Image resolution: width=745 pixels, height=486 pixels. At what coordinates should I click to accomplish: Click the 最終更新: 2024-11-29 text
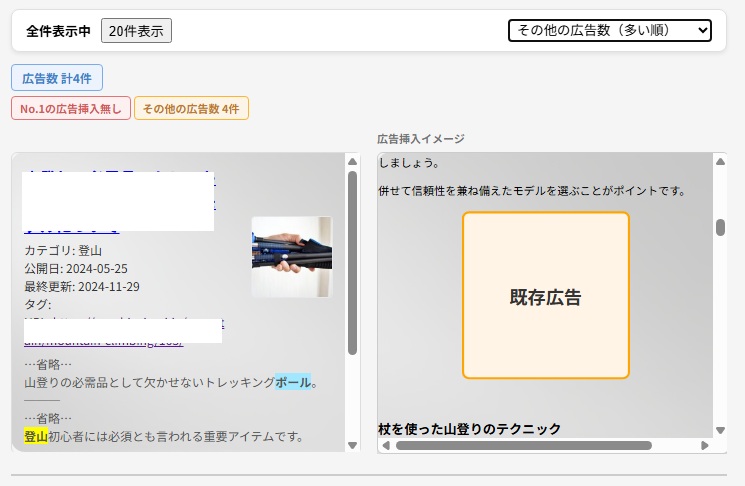click(82, 286)
